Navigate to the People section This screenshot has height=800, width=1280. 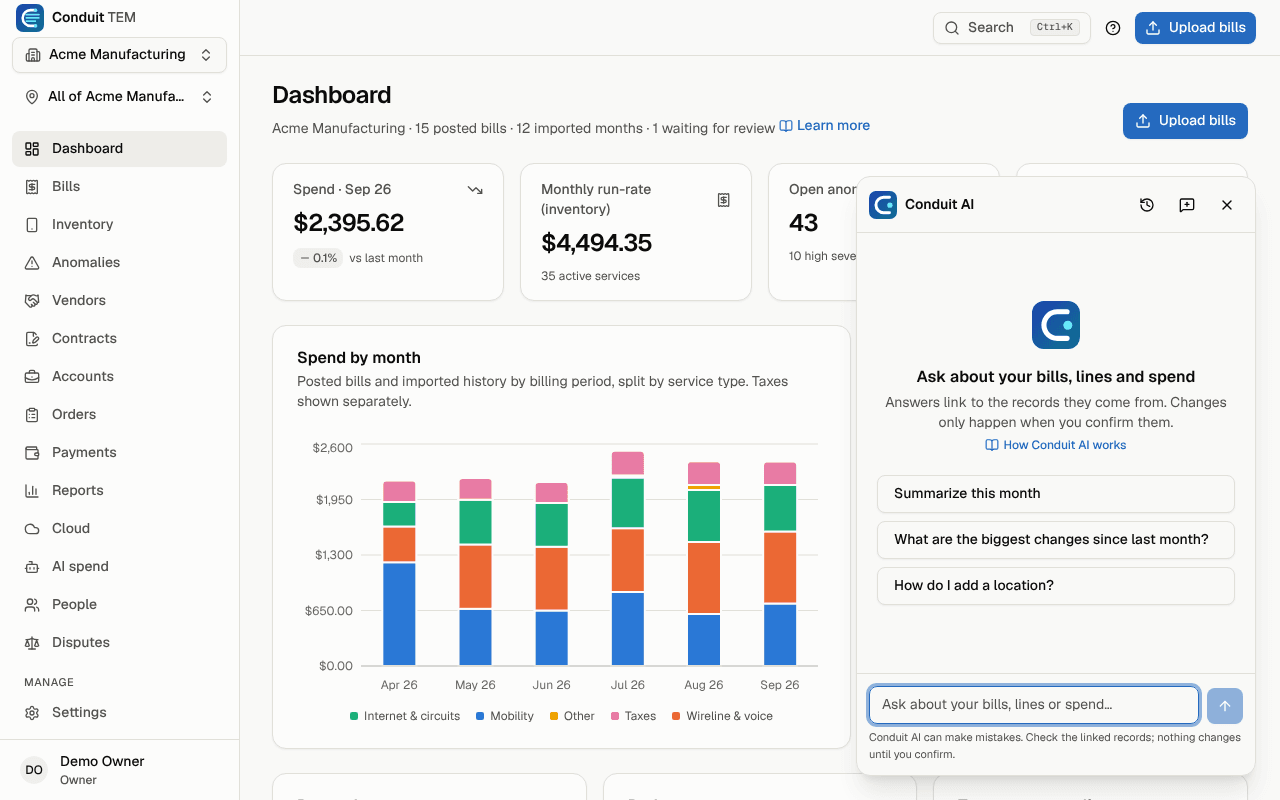pos(120,605)
